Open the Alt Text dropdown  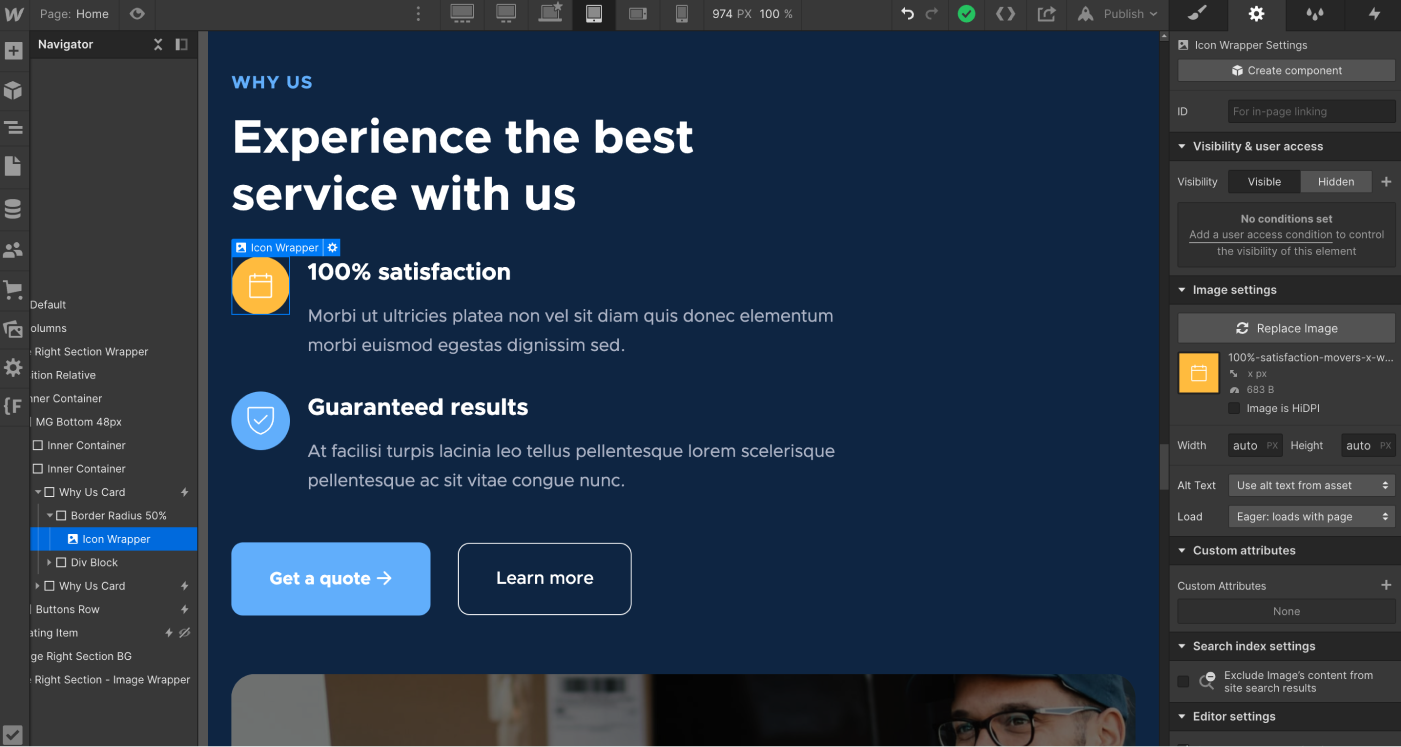coord(1312,485)
